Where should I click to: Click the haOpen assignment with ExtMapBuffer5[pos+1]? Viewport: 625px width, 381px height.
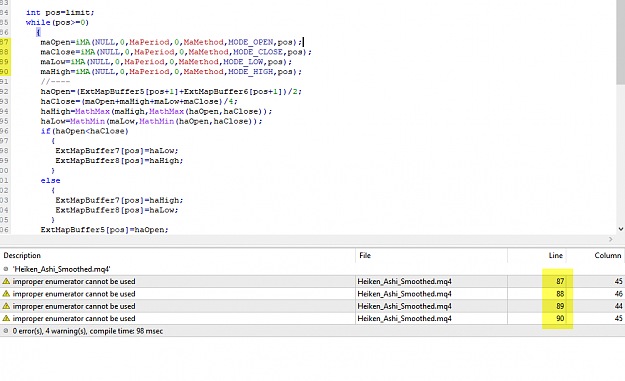(171, 92)
